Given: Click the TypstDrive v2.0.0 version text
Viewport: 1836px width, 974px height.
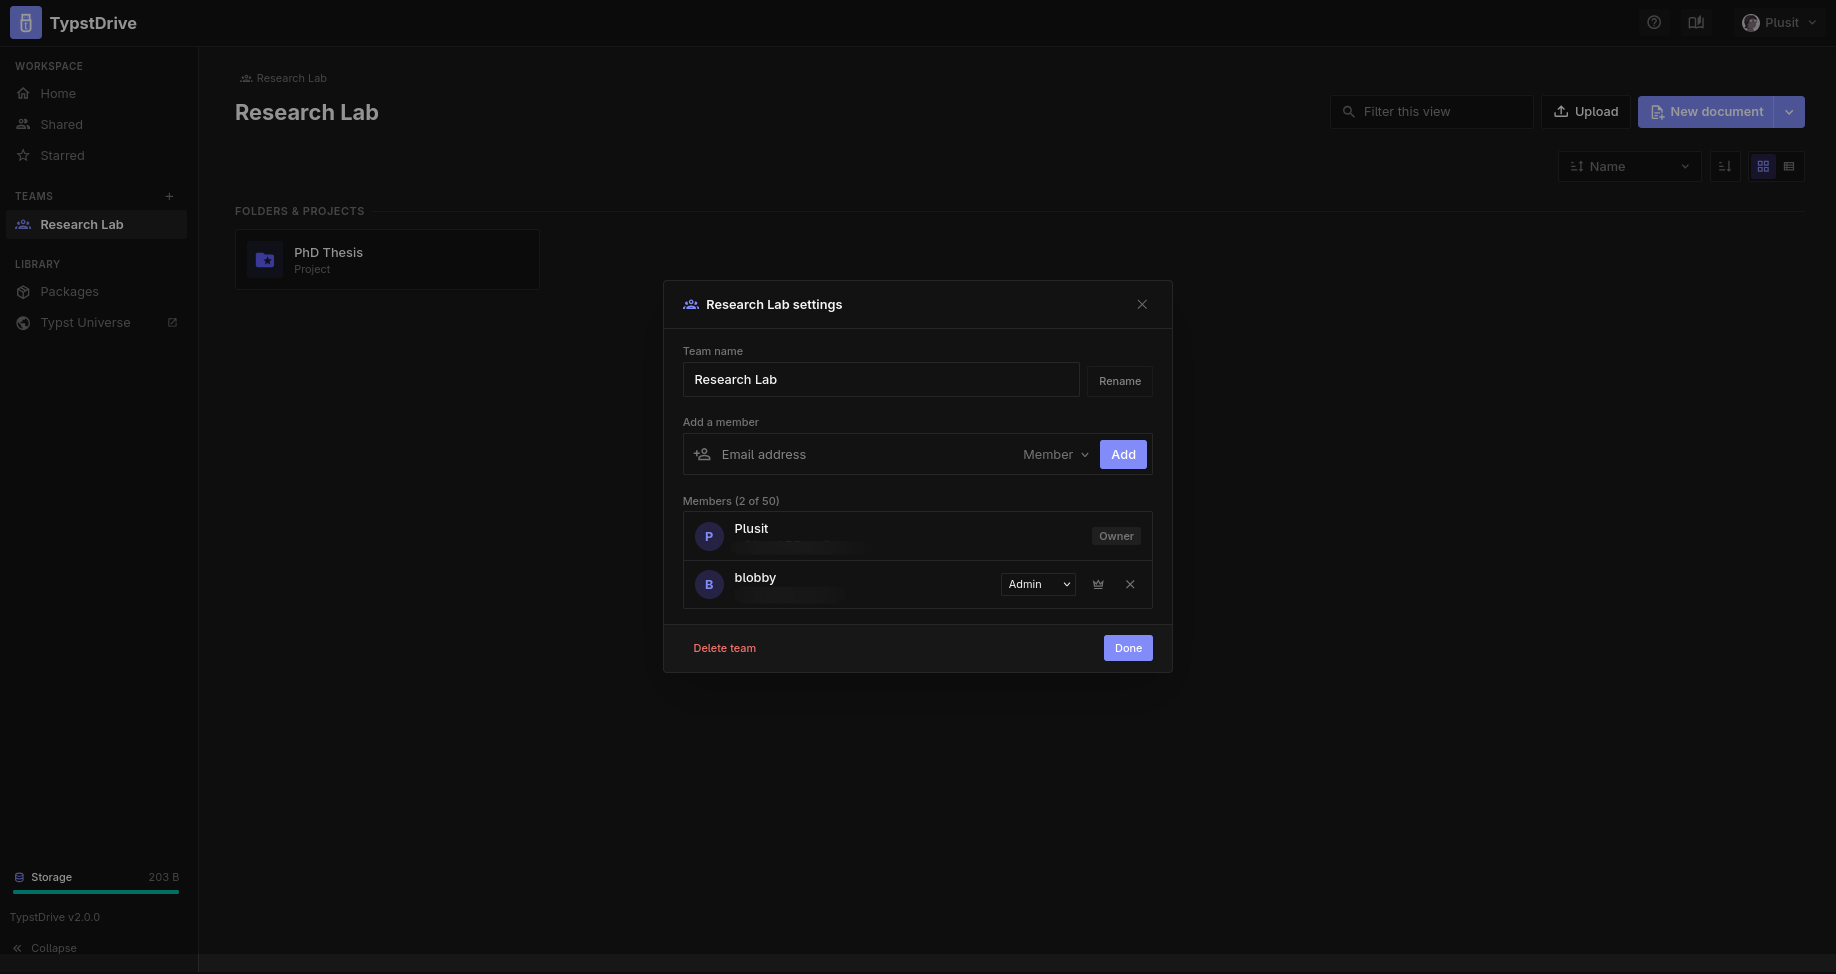Looking at the screenshot, I should 55,917.
